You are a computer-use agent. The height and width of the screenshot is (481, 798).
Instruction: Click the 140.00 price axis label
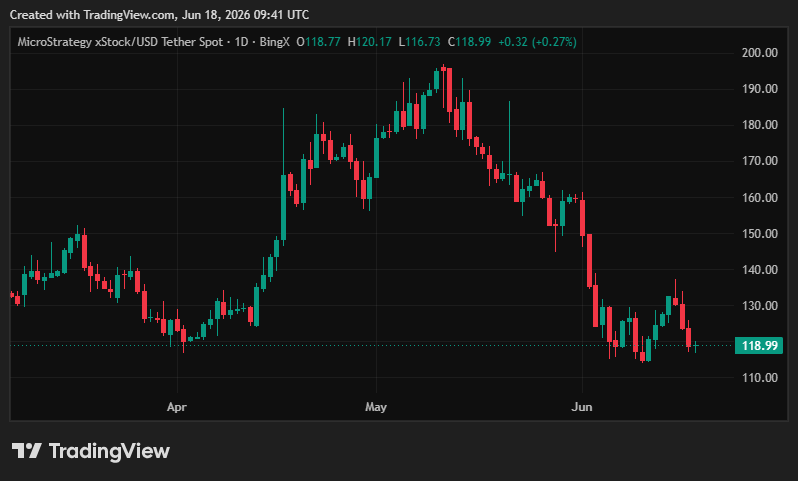[760, 270]
